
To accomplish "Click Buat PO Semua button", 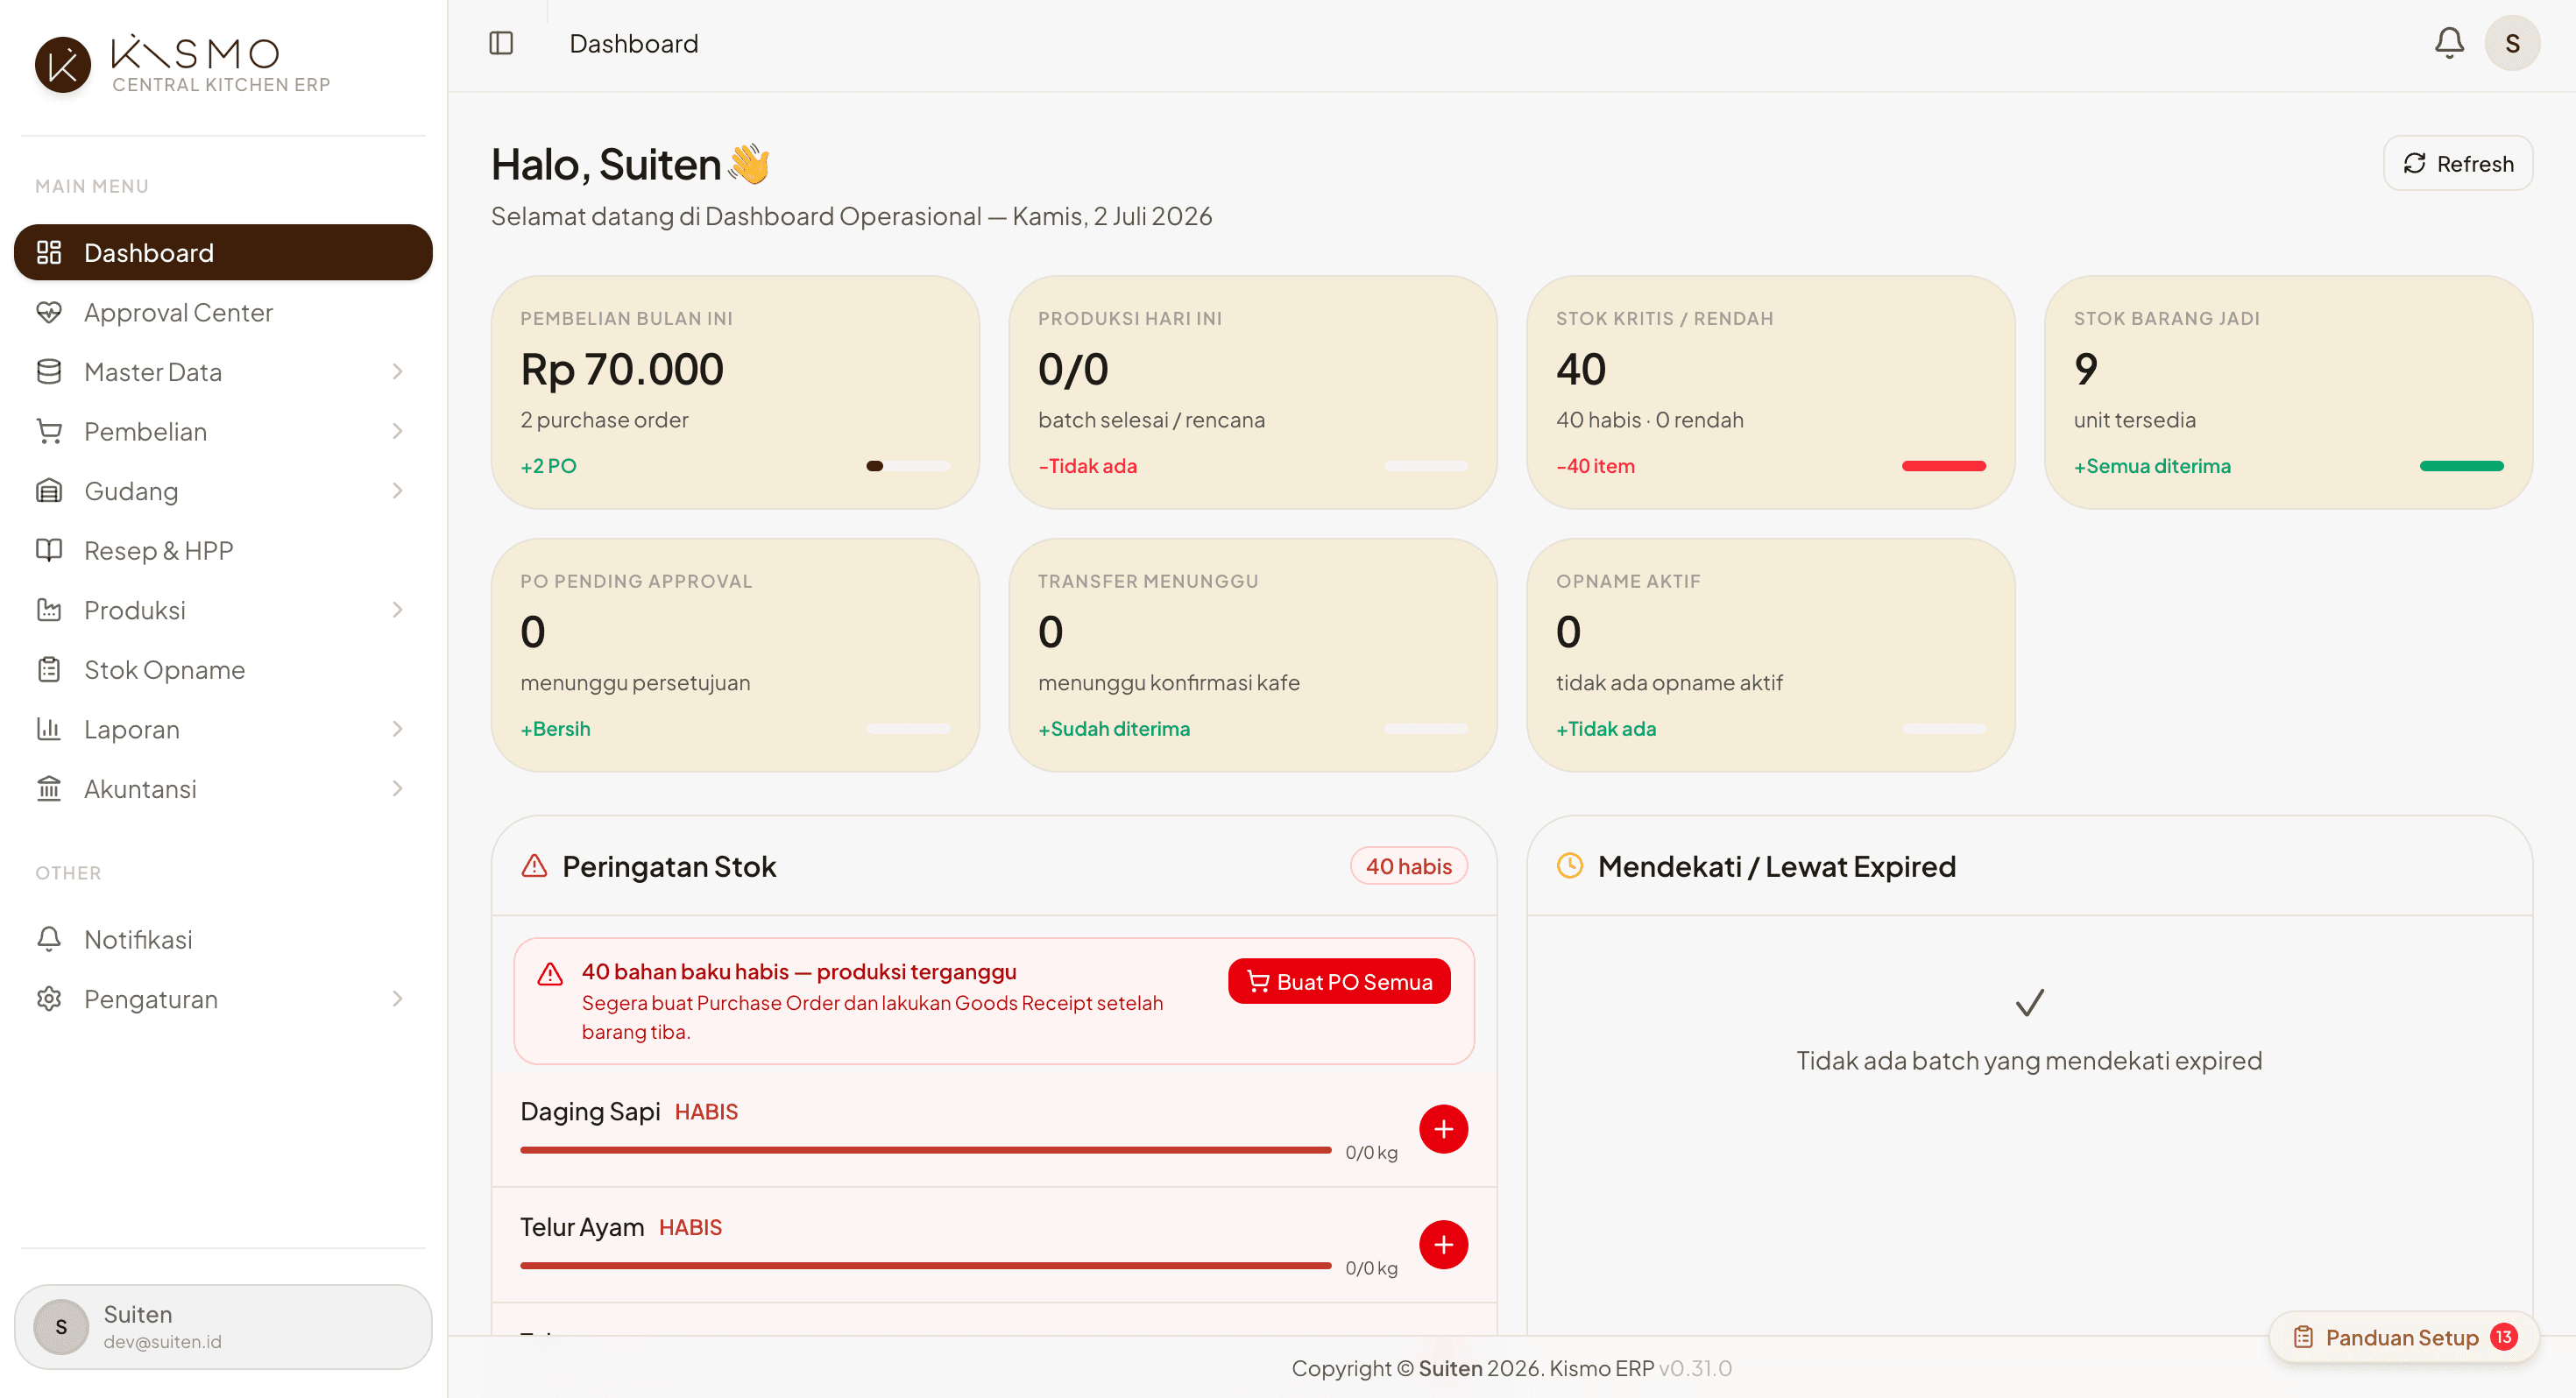I will [x=1338, y=981].
